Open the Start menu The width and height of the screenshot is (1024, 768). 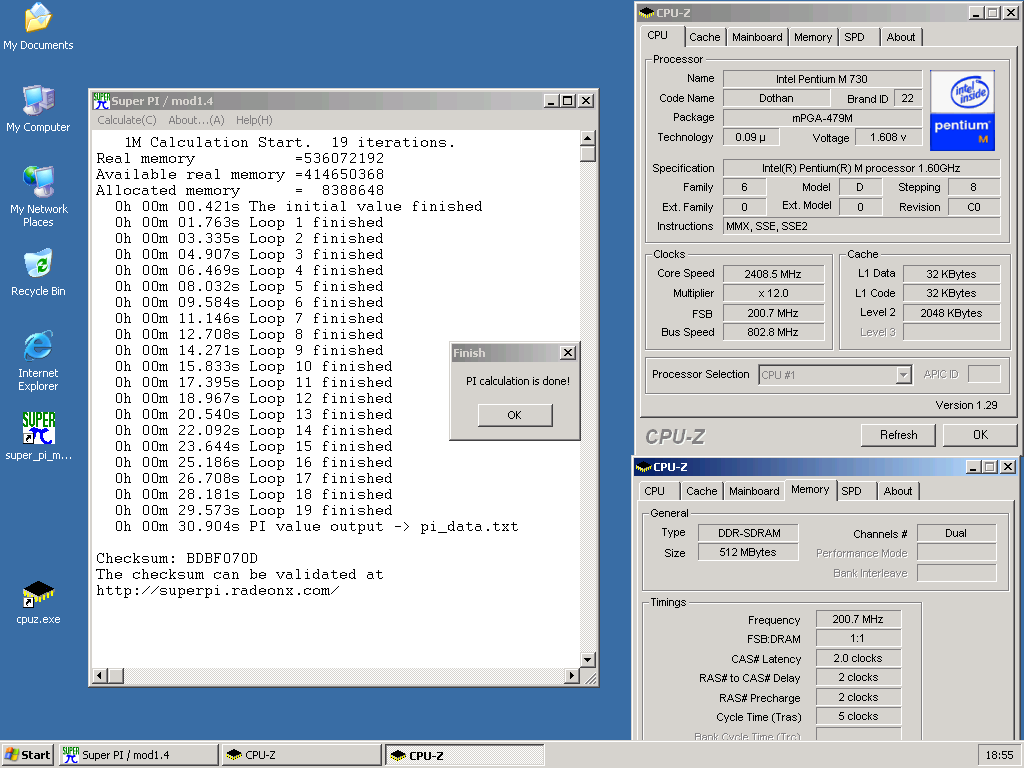tap(27, 755)
